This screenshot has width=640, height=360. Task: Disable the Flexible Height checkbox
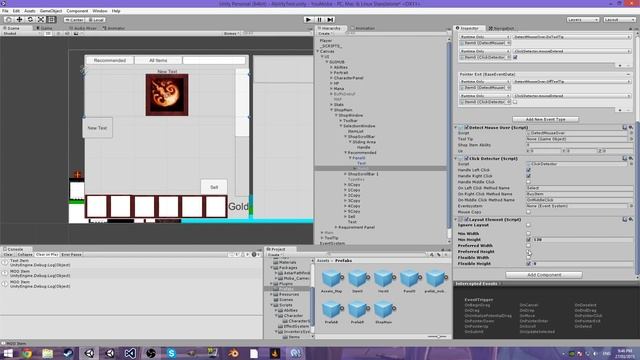tap(529, 264)
